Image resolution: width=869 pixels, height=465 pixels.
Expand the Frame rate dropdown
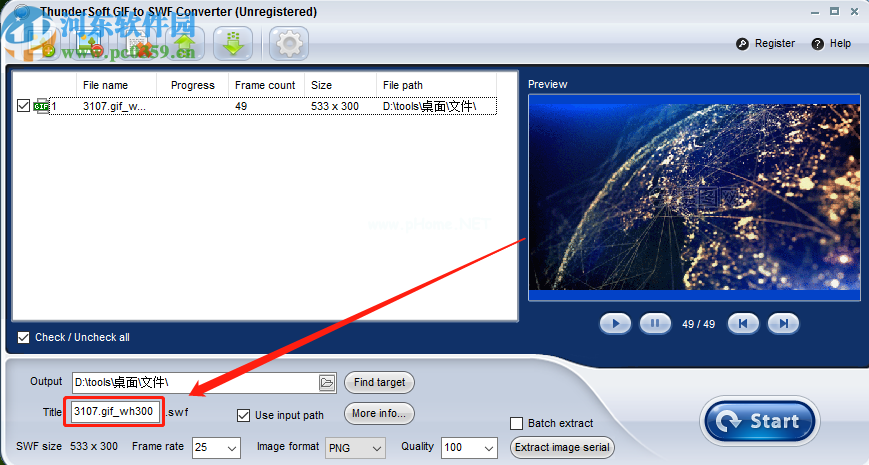point(232,448)
